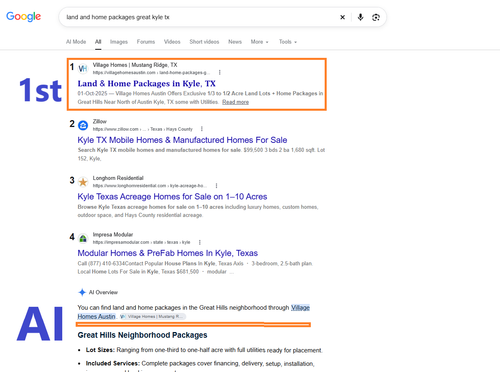
Task: Switch to AI Mode tab
Action: click(x=76, y=42)
